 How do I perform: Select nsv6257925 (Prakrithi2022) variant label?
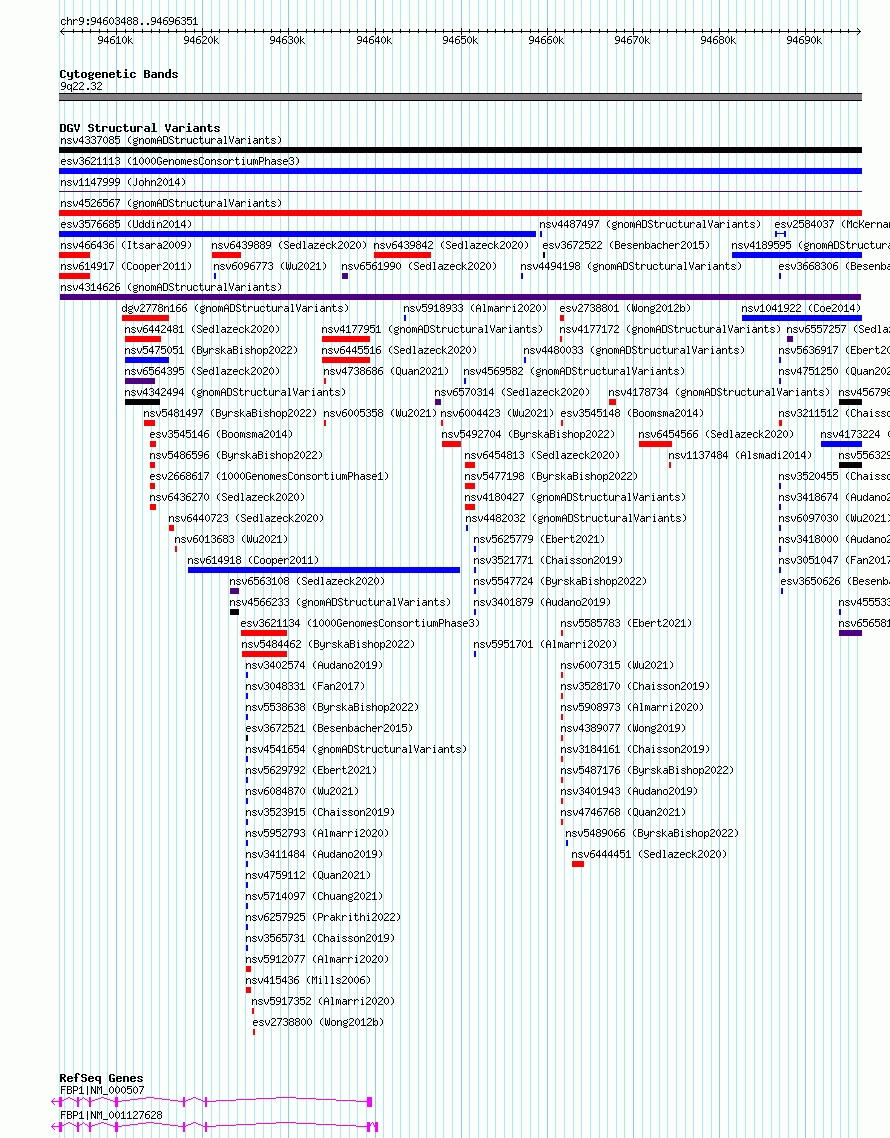322,918
